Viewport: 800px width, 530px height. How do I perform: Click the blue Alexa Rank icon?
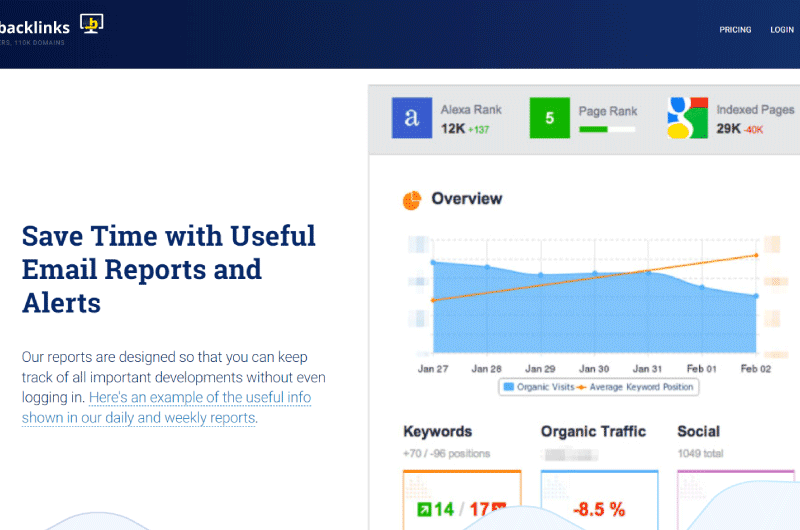412,118
